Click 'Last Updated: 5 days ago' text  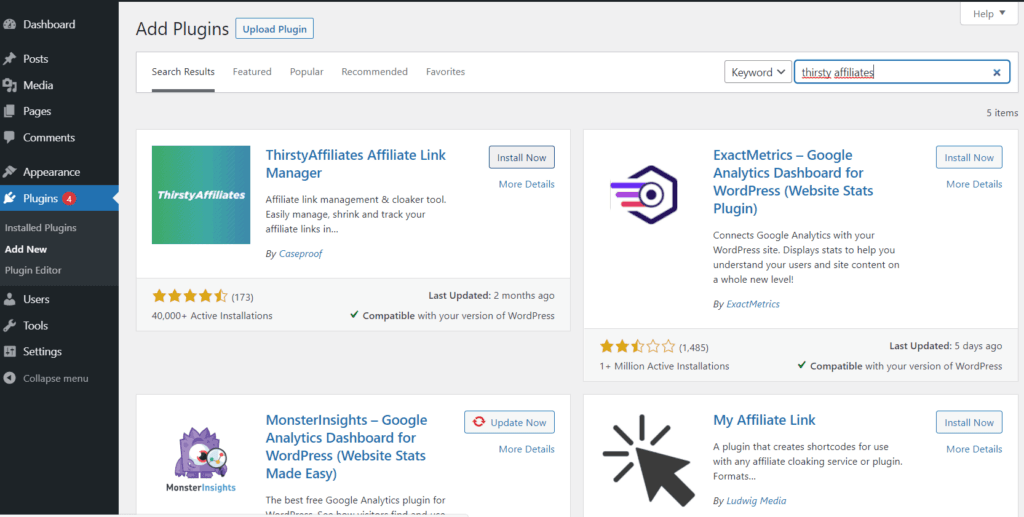click(946, 346)
